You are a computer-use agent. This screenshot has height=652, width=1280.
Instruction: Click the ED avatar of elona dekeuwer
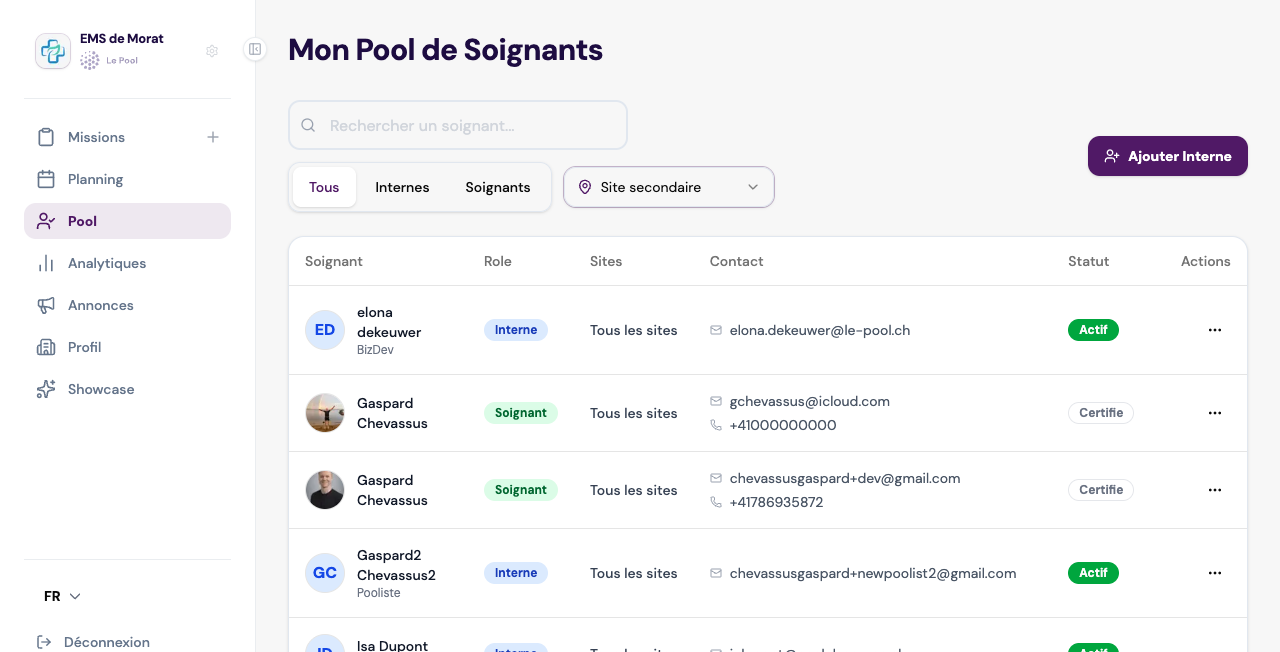[x=325, y=330]
